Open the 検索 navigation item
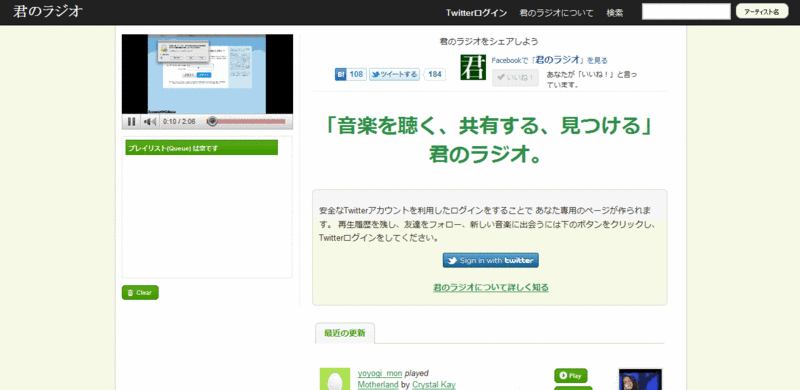The height and width of the screenshot is (390, 800). click(614, 13)
